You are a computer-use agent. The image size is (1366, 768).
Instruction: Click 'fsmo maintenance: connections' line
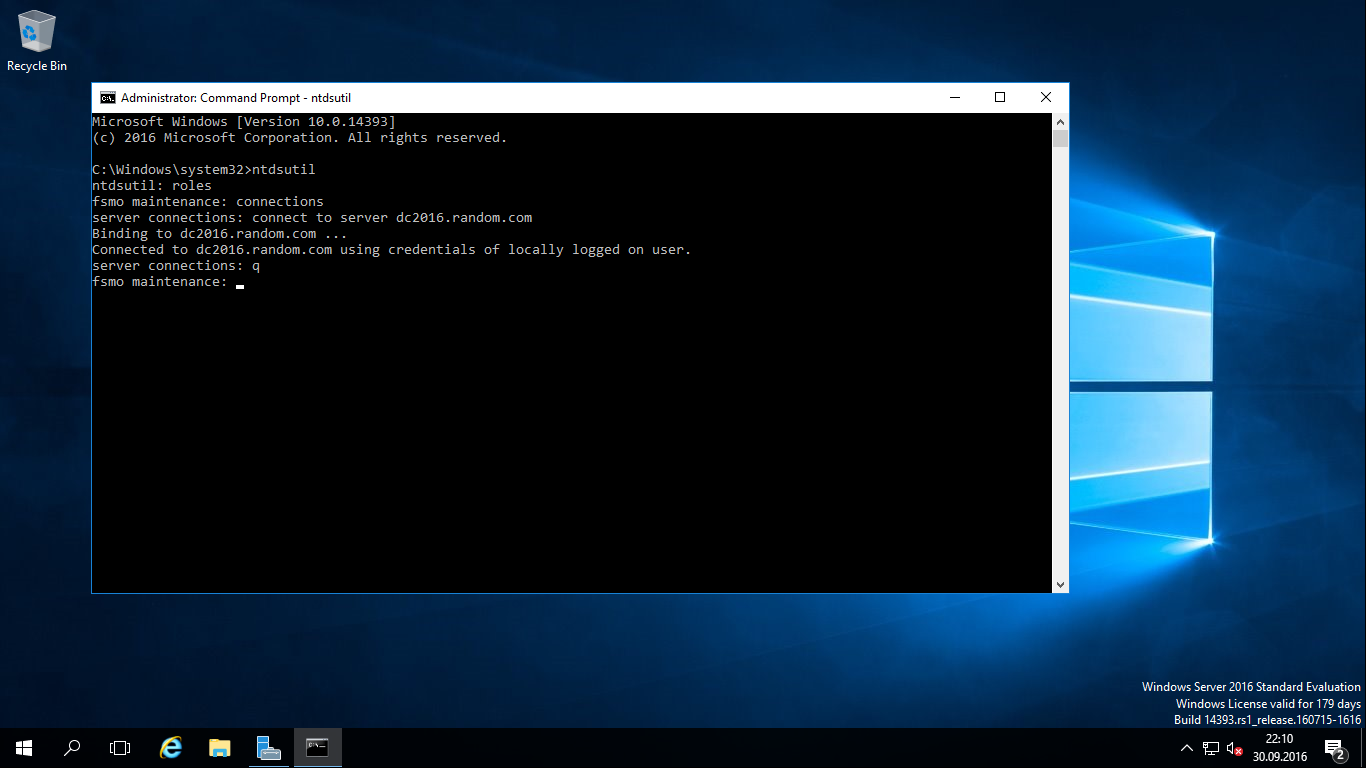[x=208, y=202]
